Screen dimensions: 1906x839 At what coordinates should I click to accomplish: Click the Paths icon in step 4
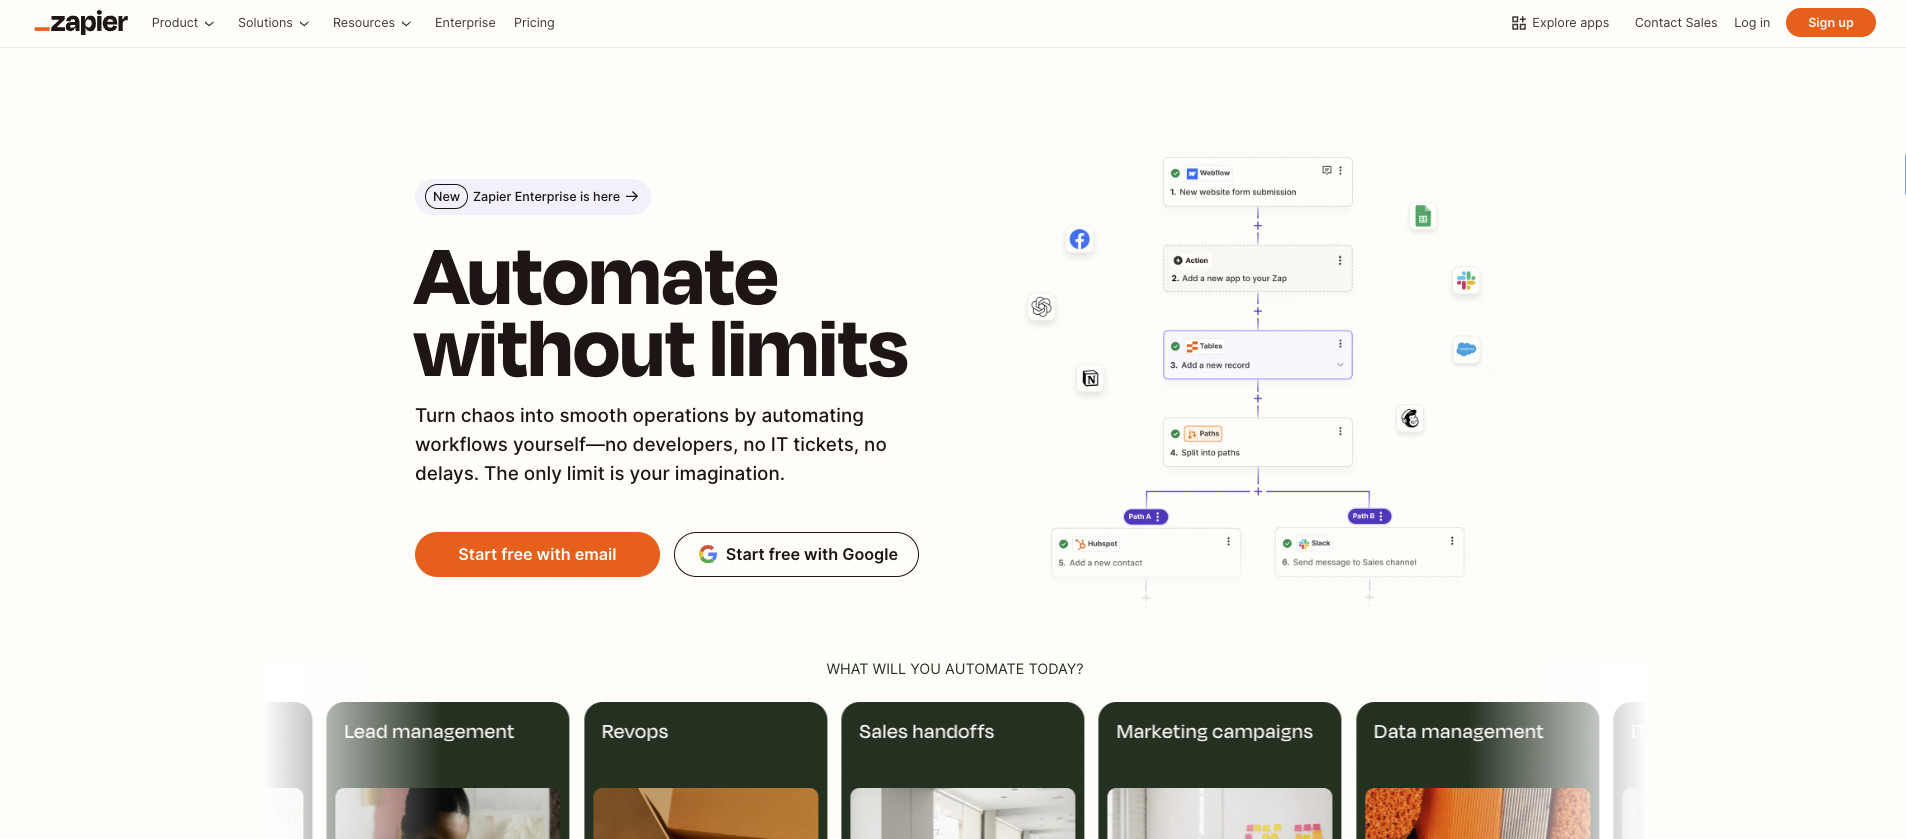pyautogui.click(x=1192, y=434)
